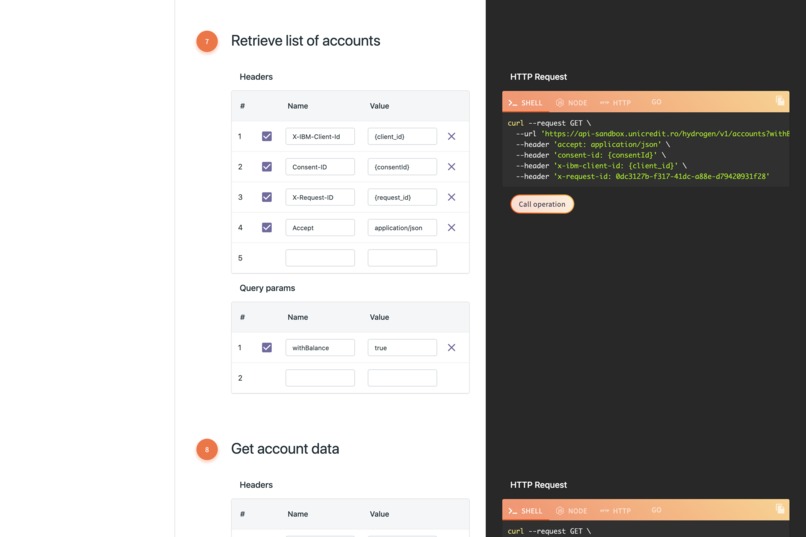Remove the X-IBM-Client-Id header row

click(x=451, y=136)
